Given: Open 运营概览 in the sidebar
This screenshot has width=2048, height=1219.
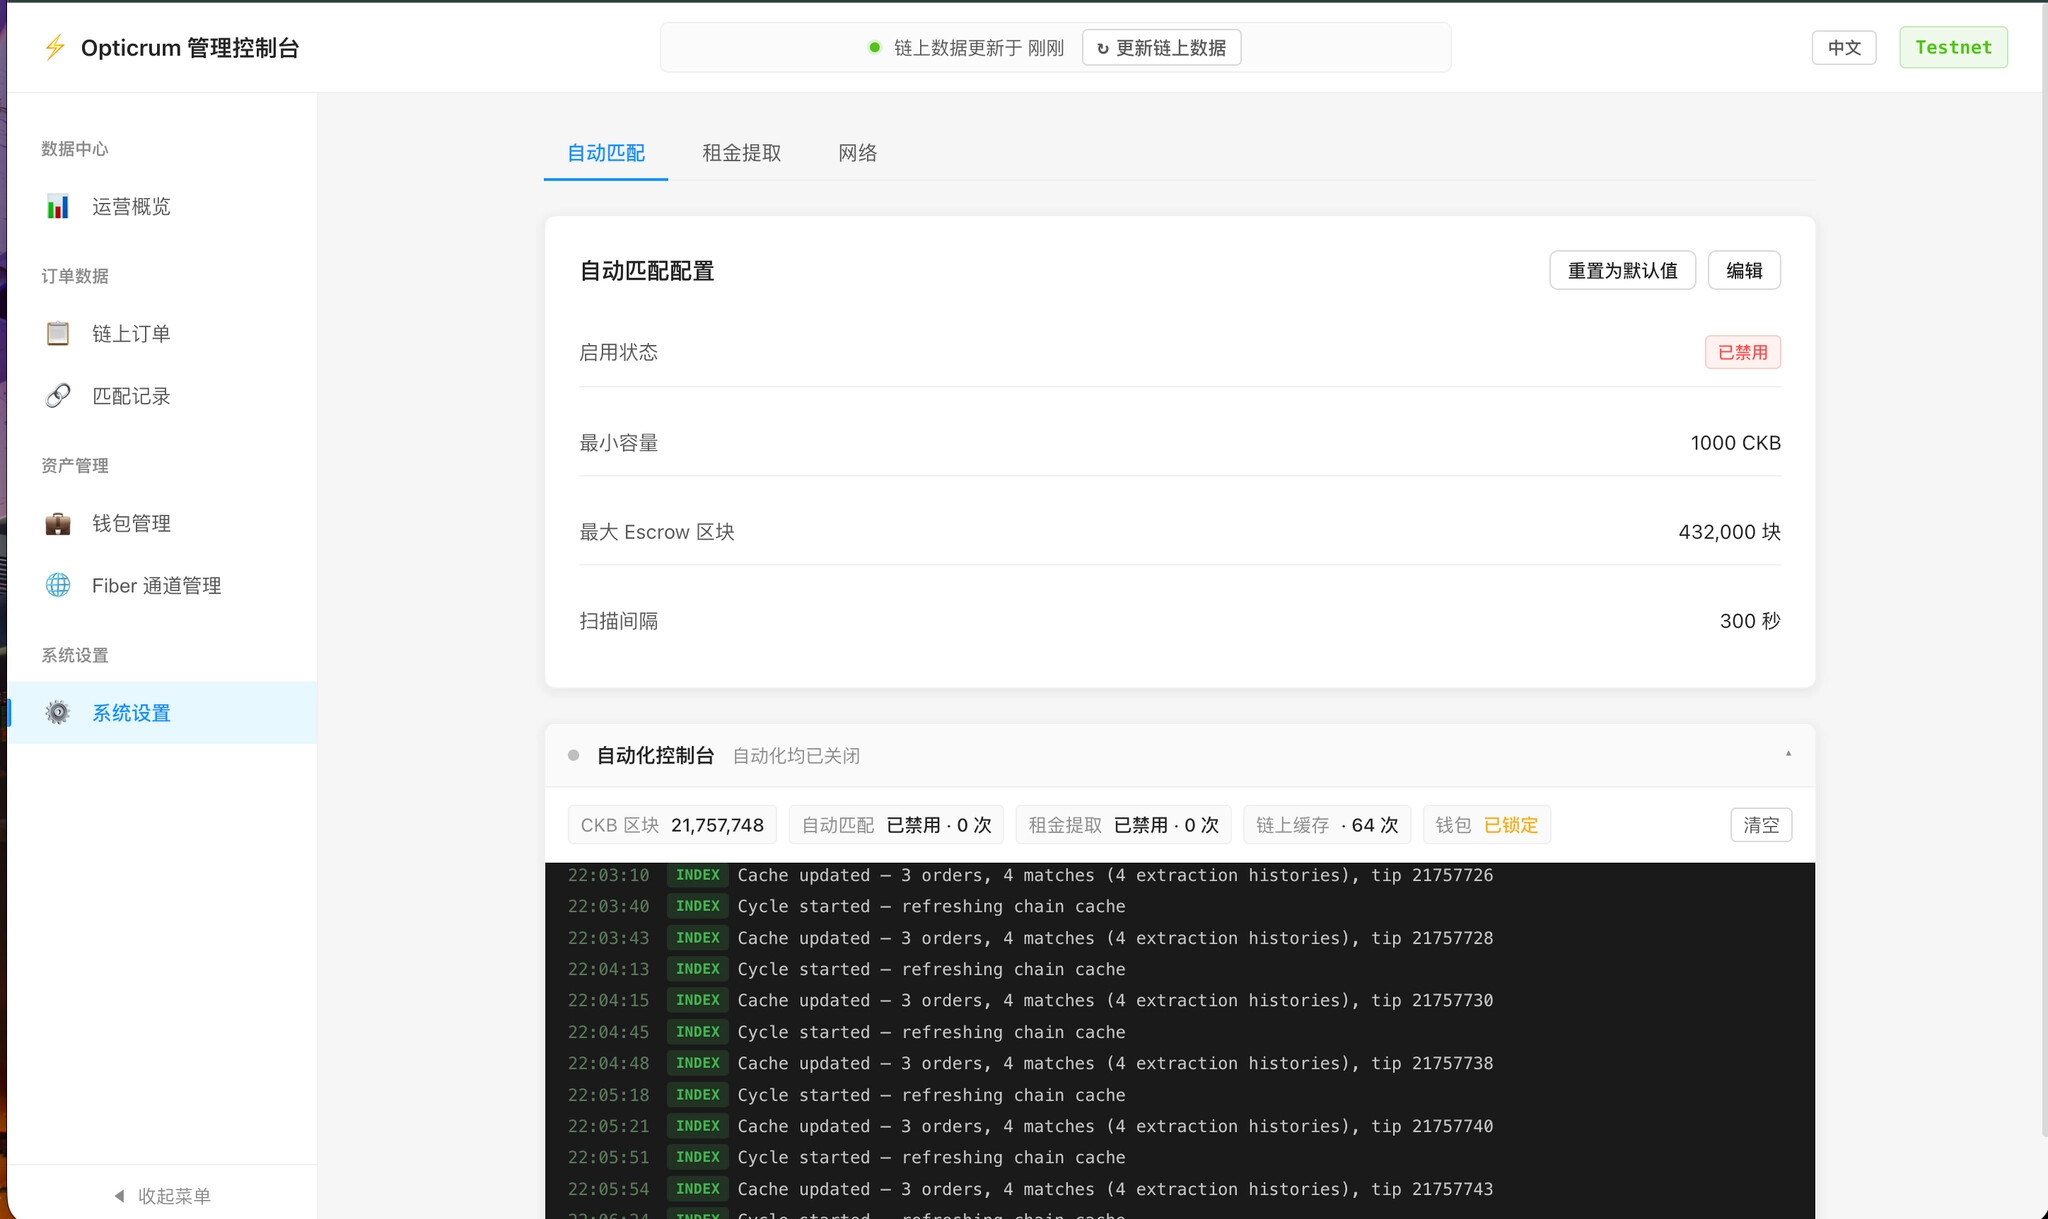Looking at the screenshot, I should 162,206.
